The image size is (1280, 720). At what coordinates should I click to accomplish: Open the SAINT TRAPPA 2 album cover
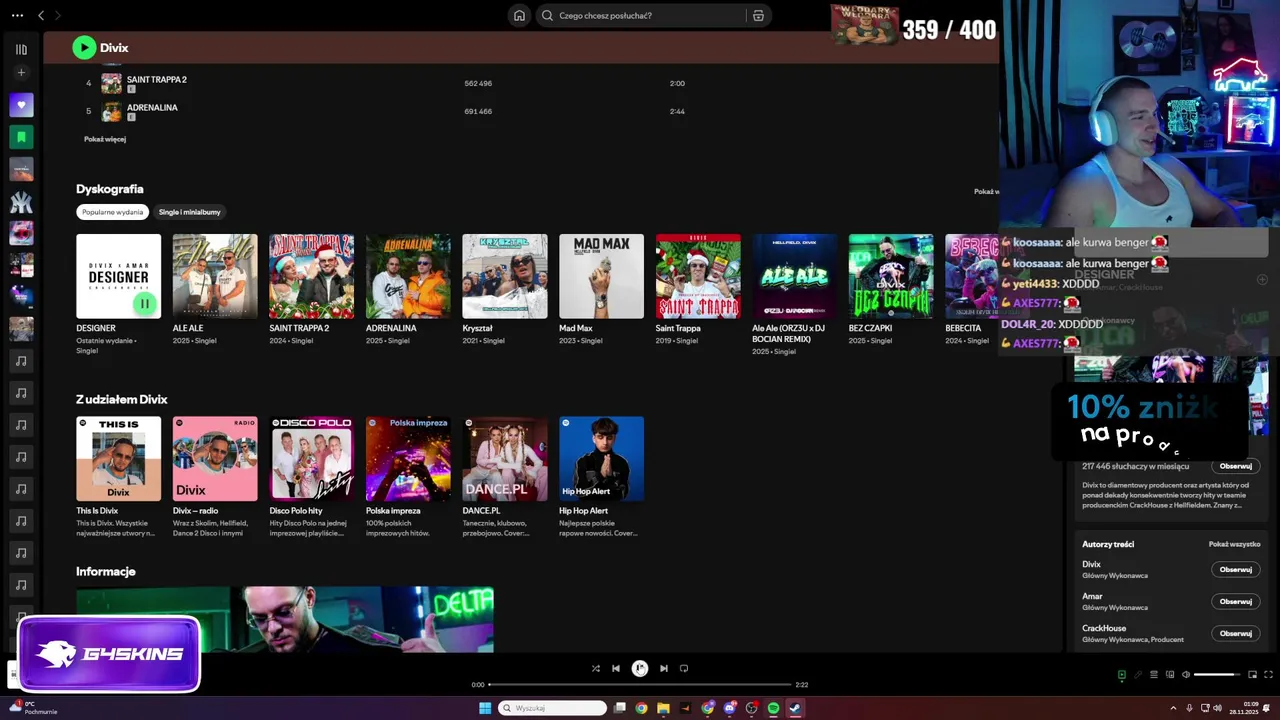[x=311, y=276]
